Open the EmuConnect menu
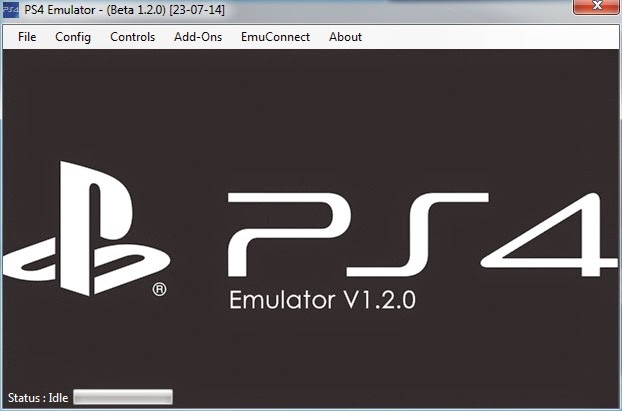This screenshot has width=622, height=411. coord(275,37)
